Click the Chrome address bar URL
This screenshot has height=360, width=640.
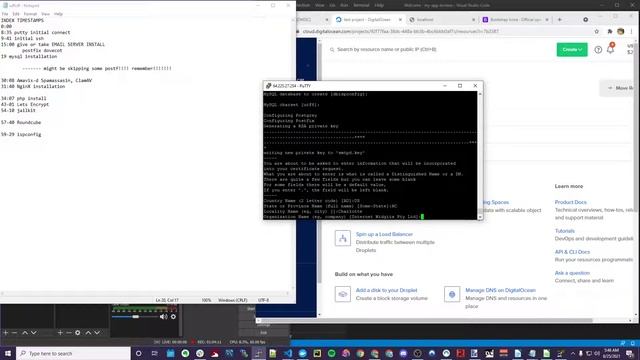[x=400, y=31]
